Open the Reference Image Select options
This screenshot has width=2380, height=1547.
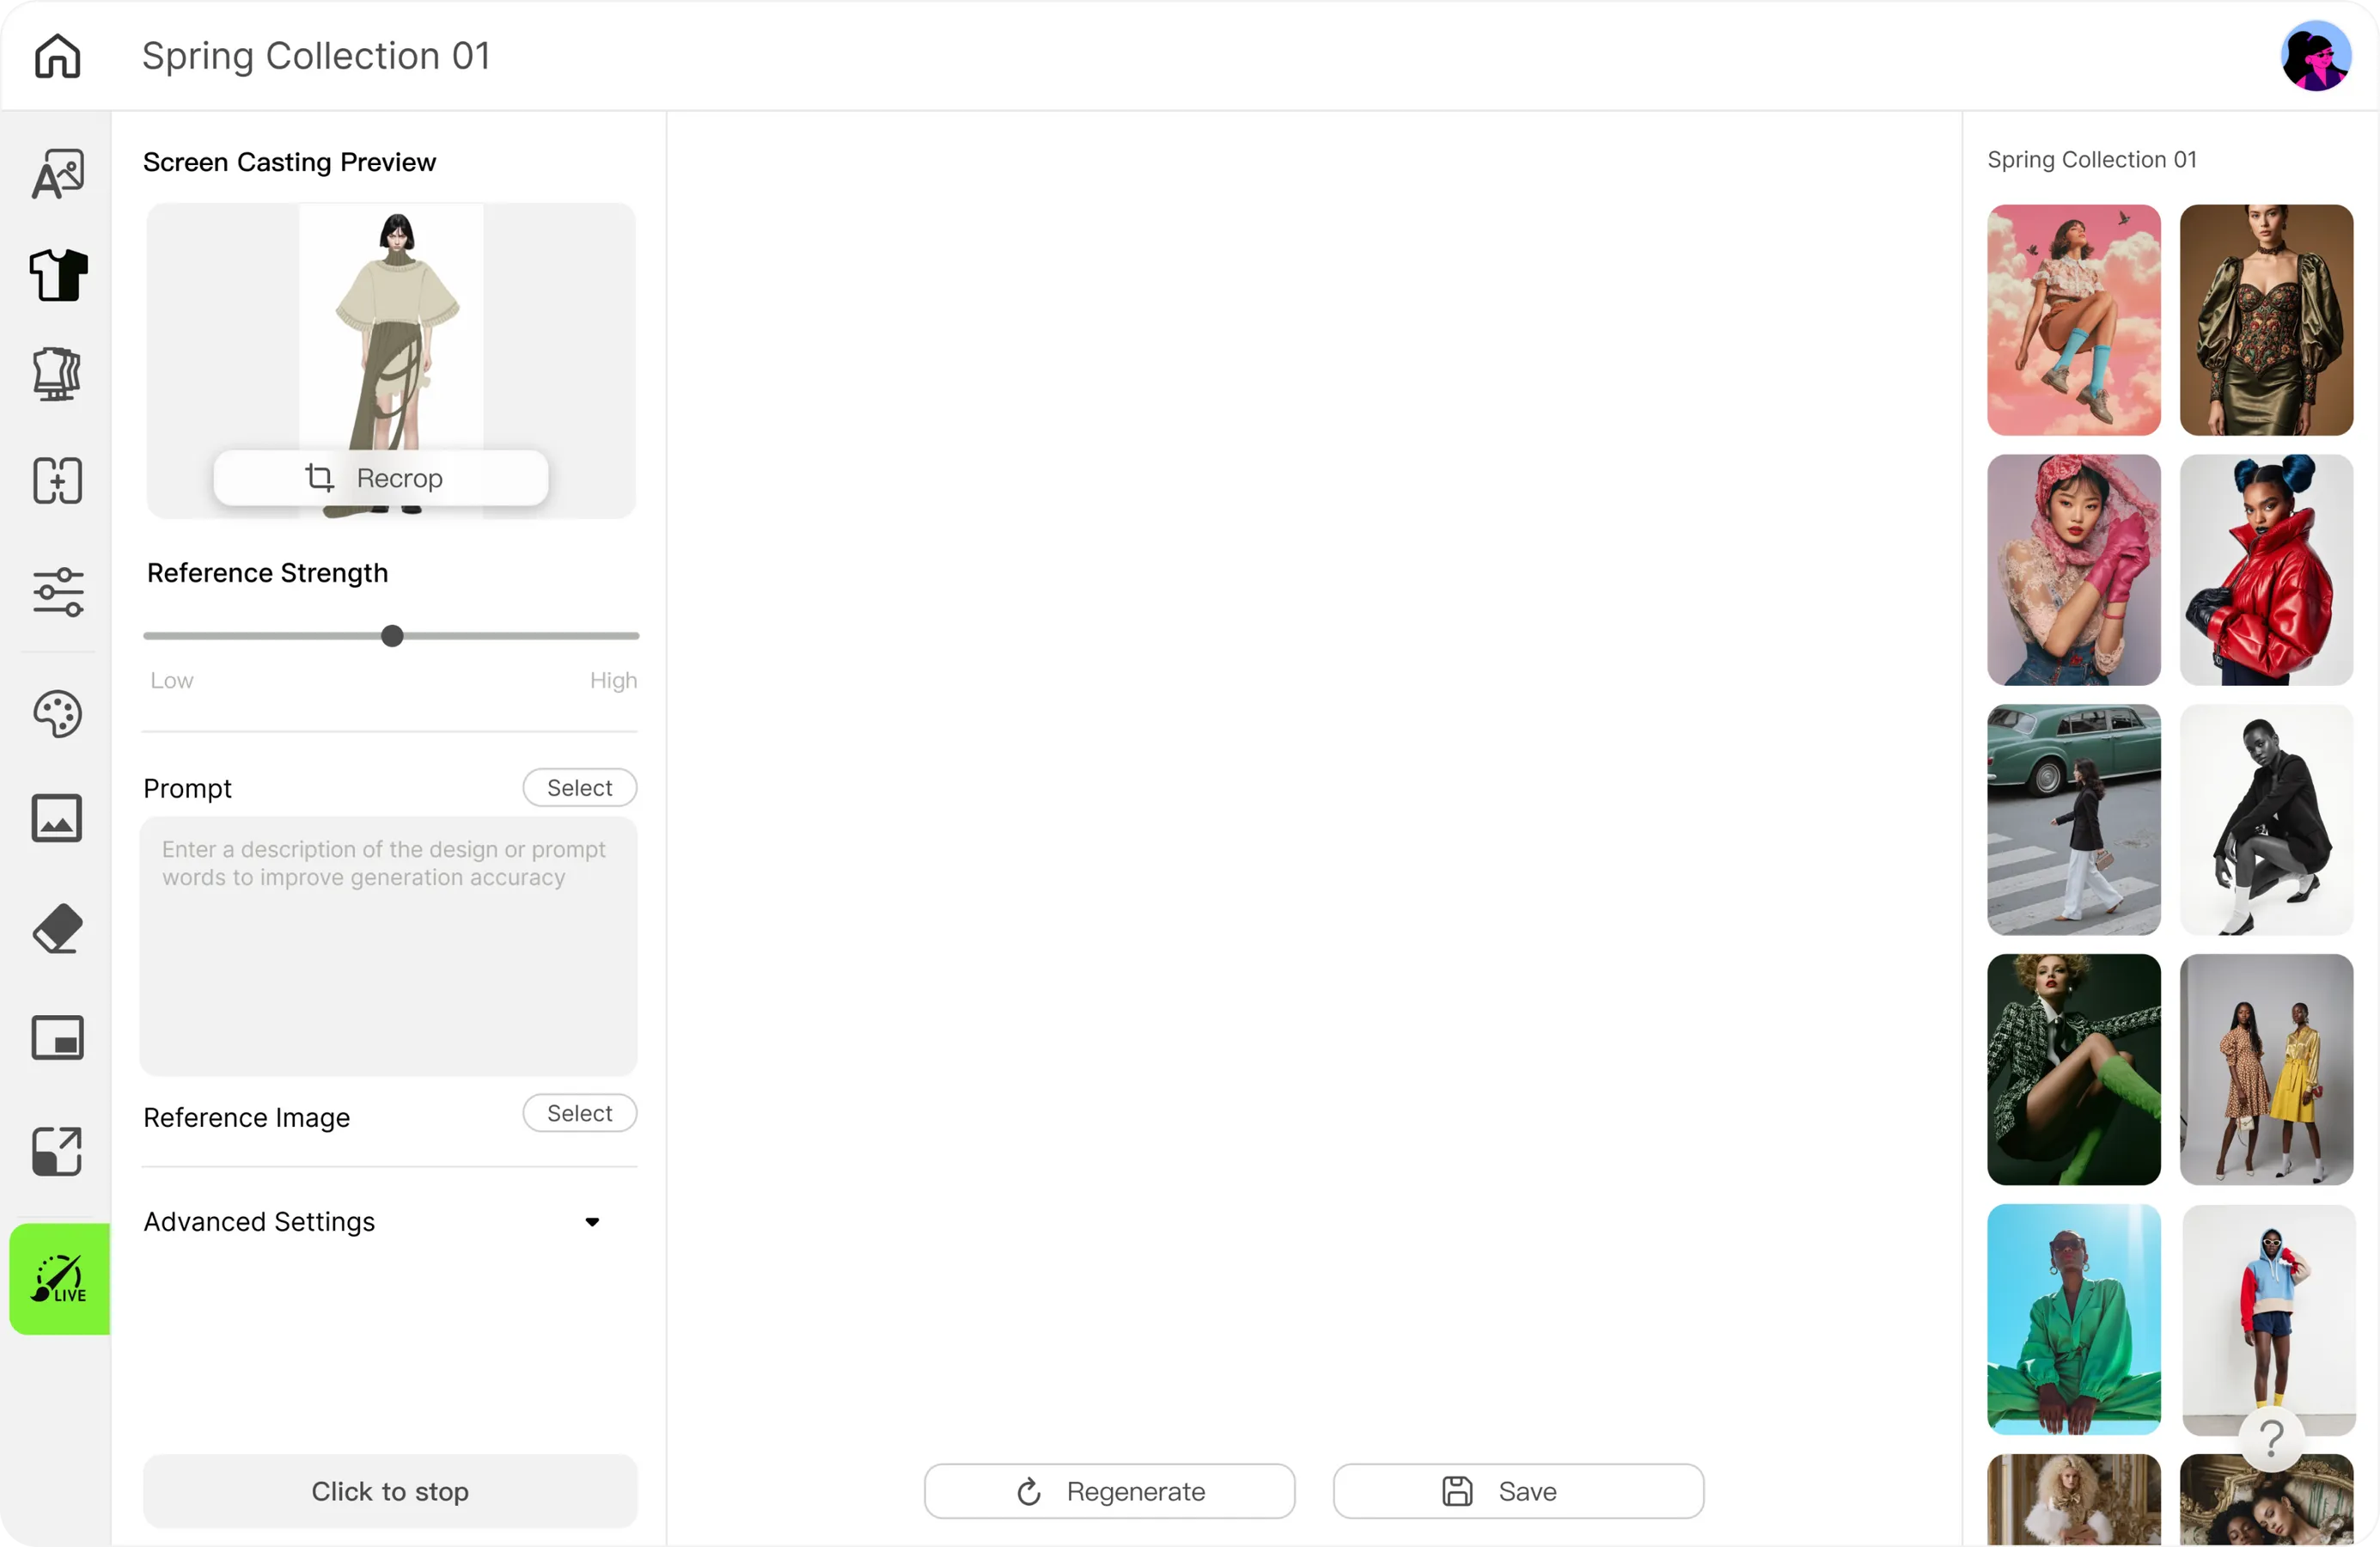(580, 1113)
